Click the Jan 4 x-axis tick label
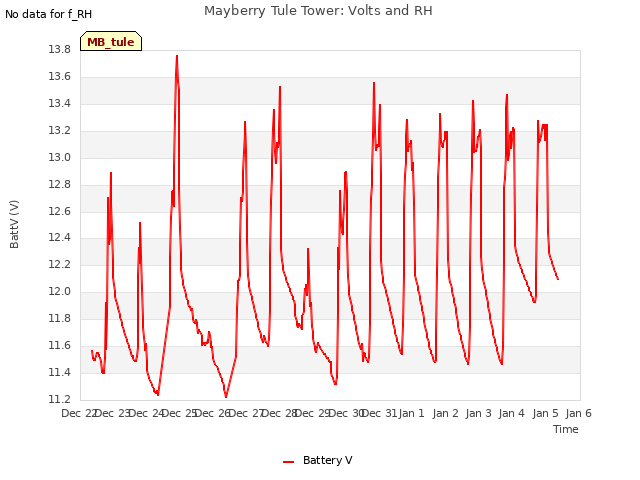 (511, 413)
